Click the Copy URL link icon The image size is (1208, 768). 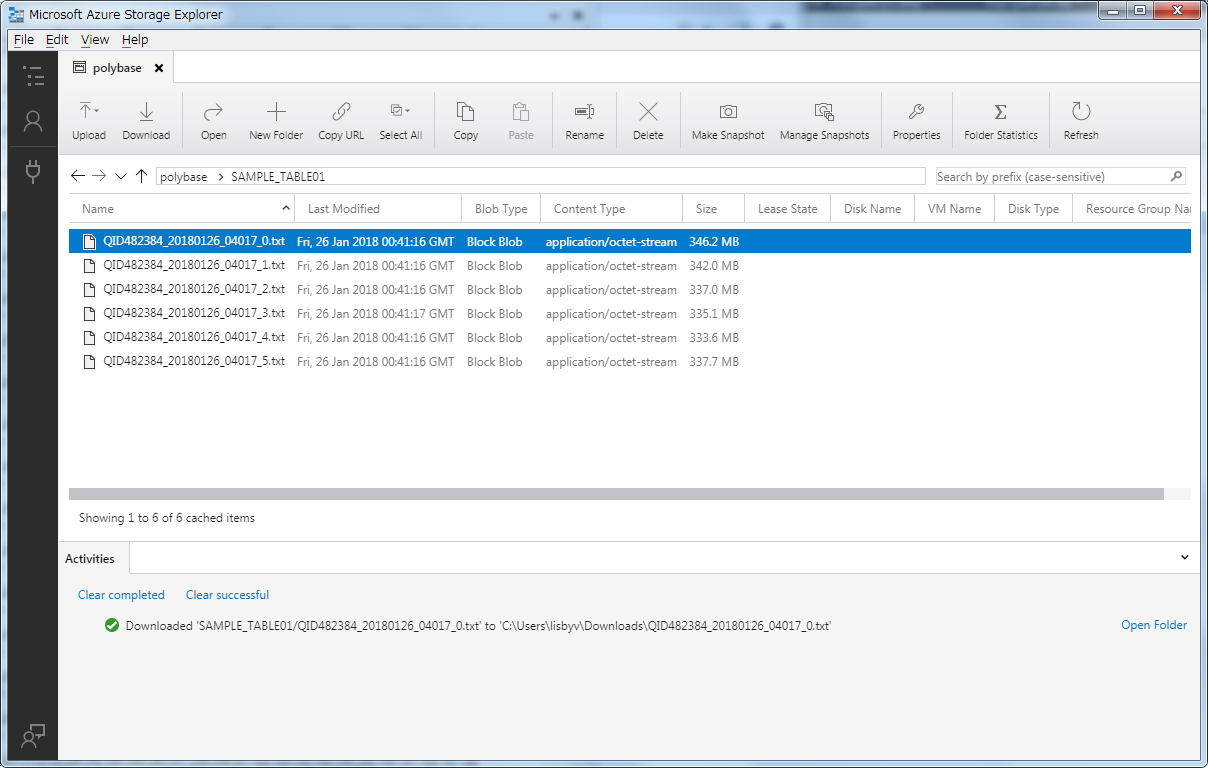[341, 112]
